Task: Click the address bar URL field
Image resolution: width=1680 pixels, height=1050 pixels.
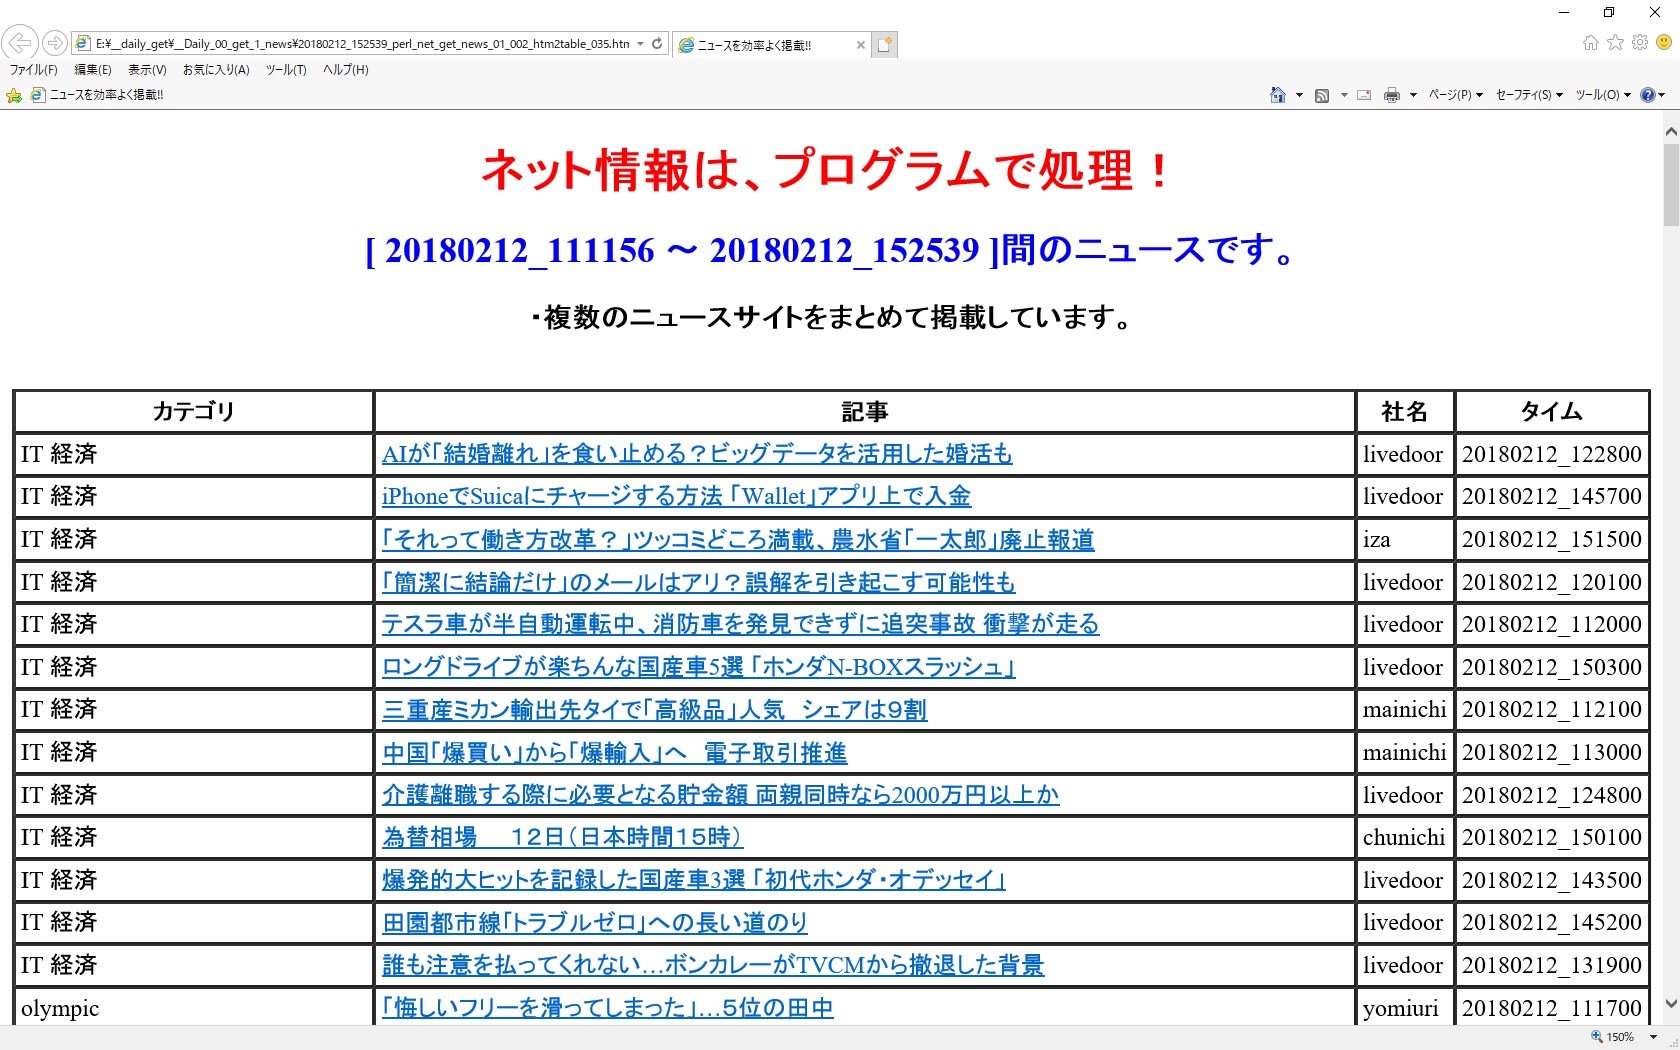Action: click(362, 43)
